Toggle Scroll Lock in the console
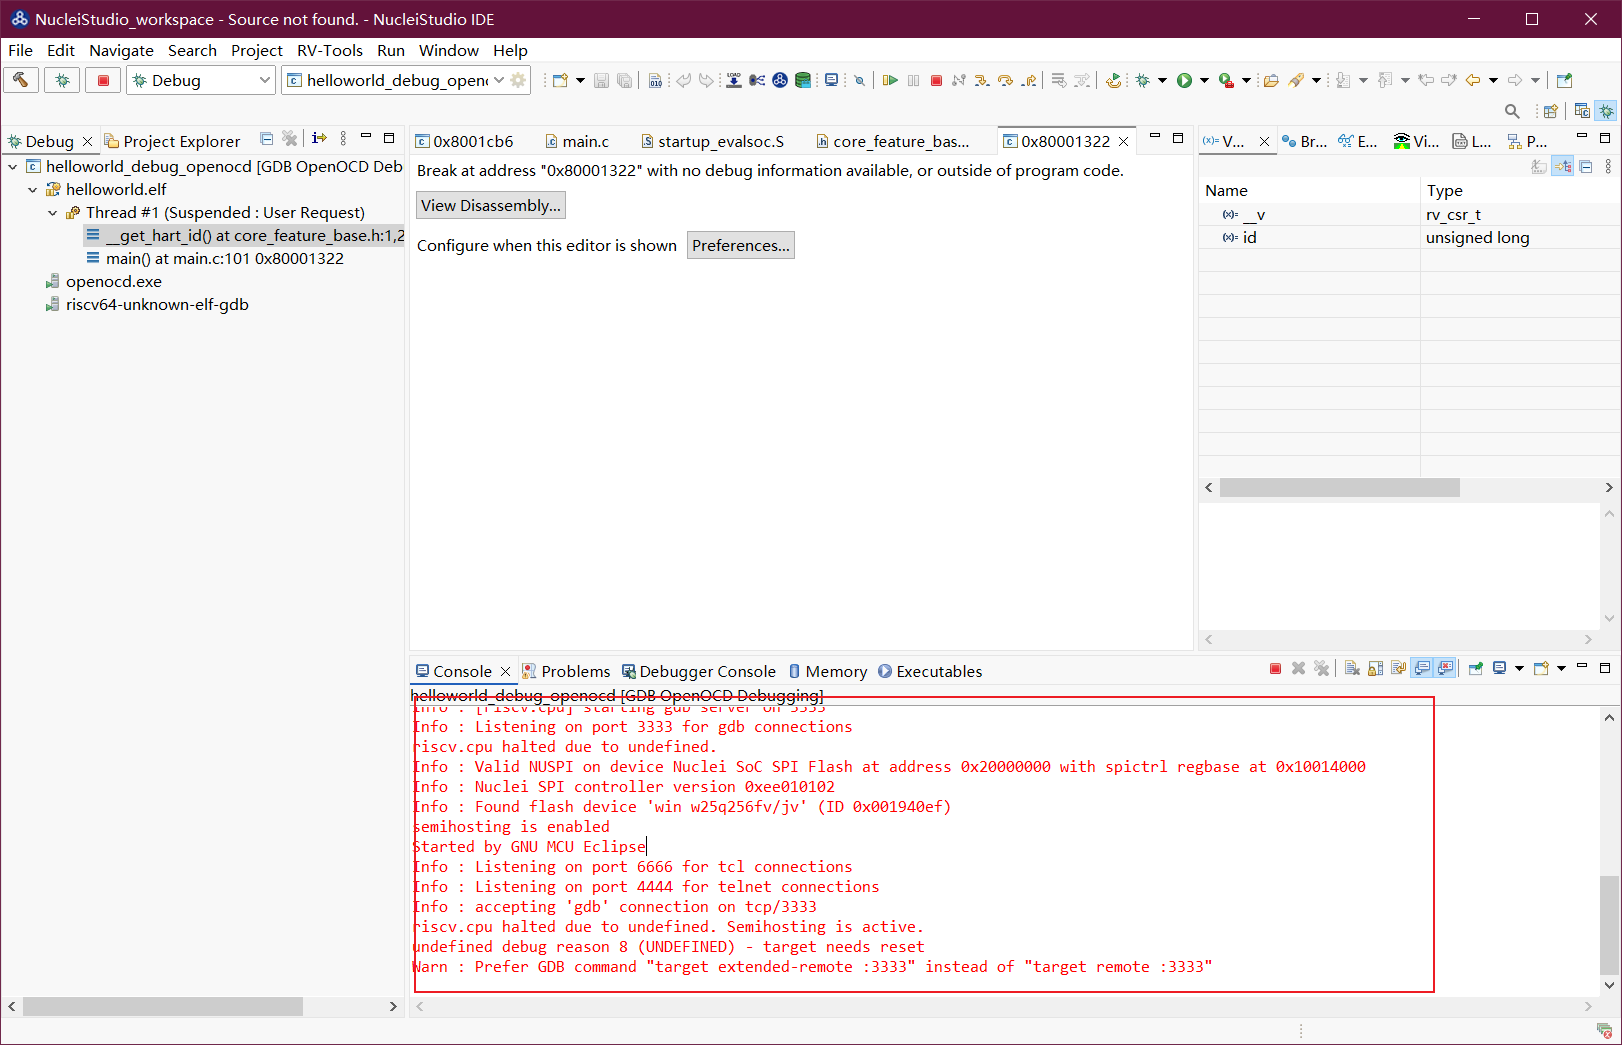The image size is (1622, 1045). [1376, 669]
